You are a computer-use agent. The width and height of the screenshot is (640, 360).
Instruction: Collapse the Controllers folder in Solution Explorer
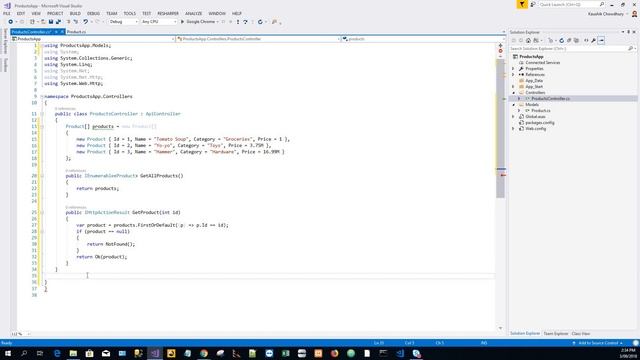pyautogui.click(x=513, y=93)
